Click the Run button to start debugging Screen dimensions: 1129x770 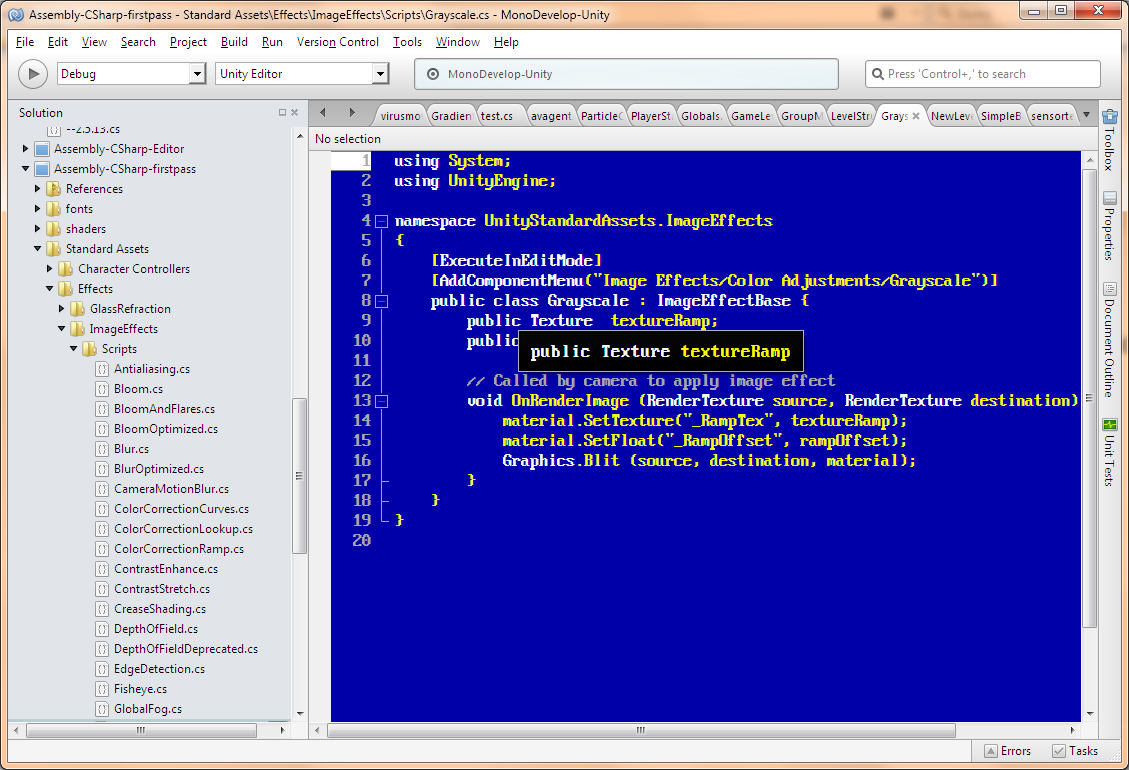click(32, 73)
